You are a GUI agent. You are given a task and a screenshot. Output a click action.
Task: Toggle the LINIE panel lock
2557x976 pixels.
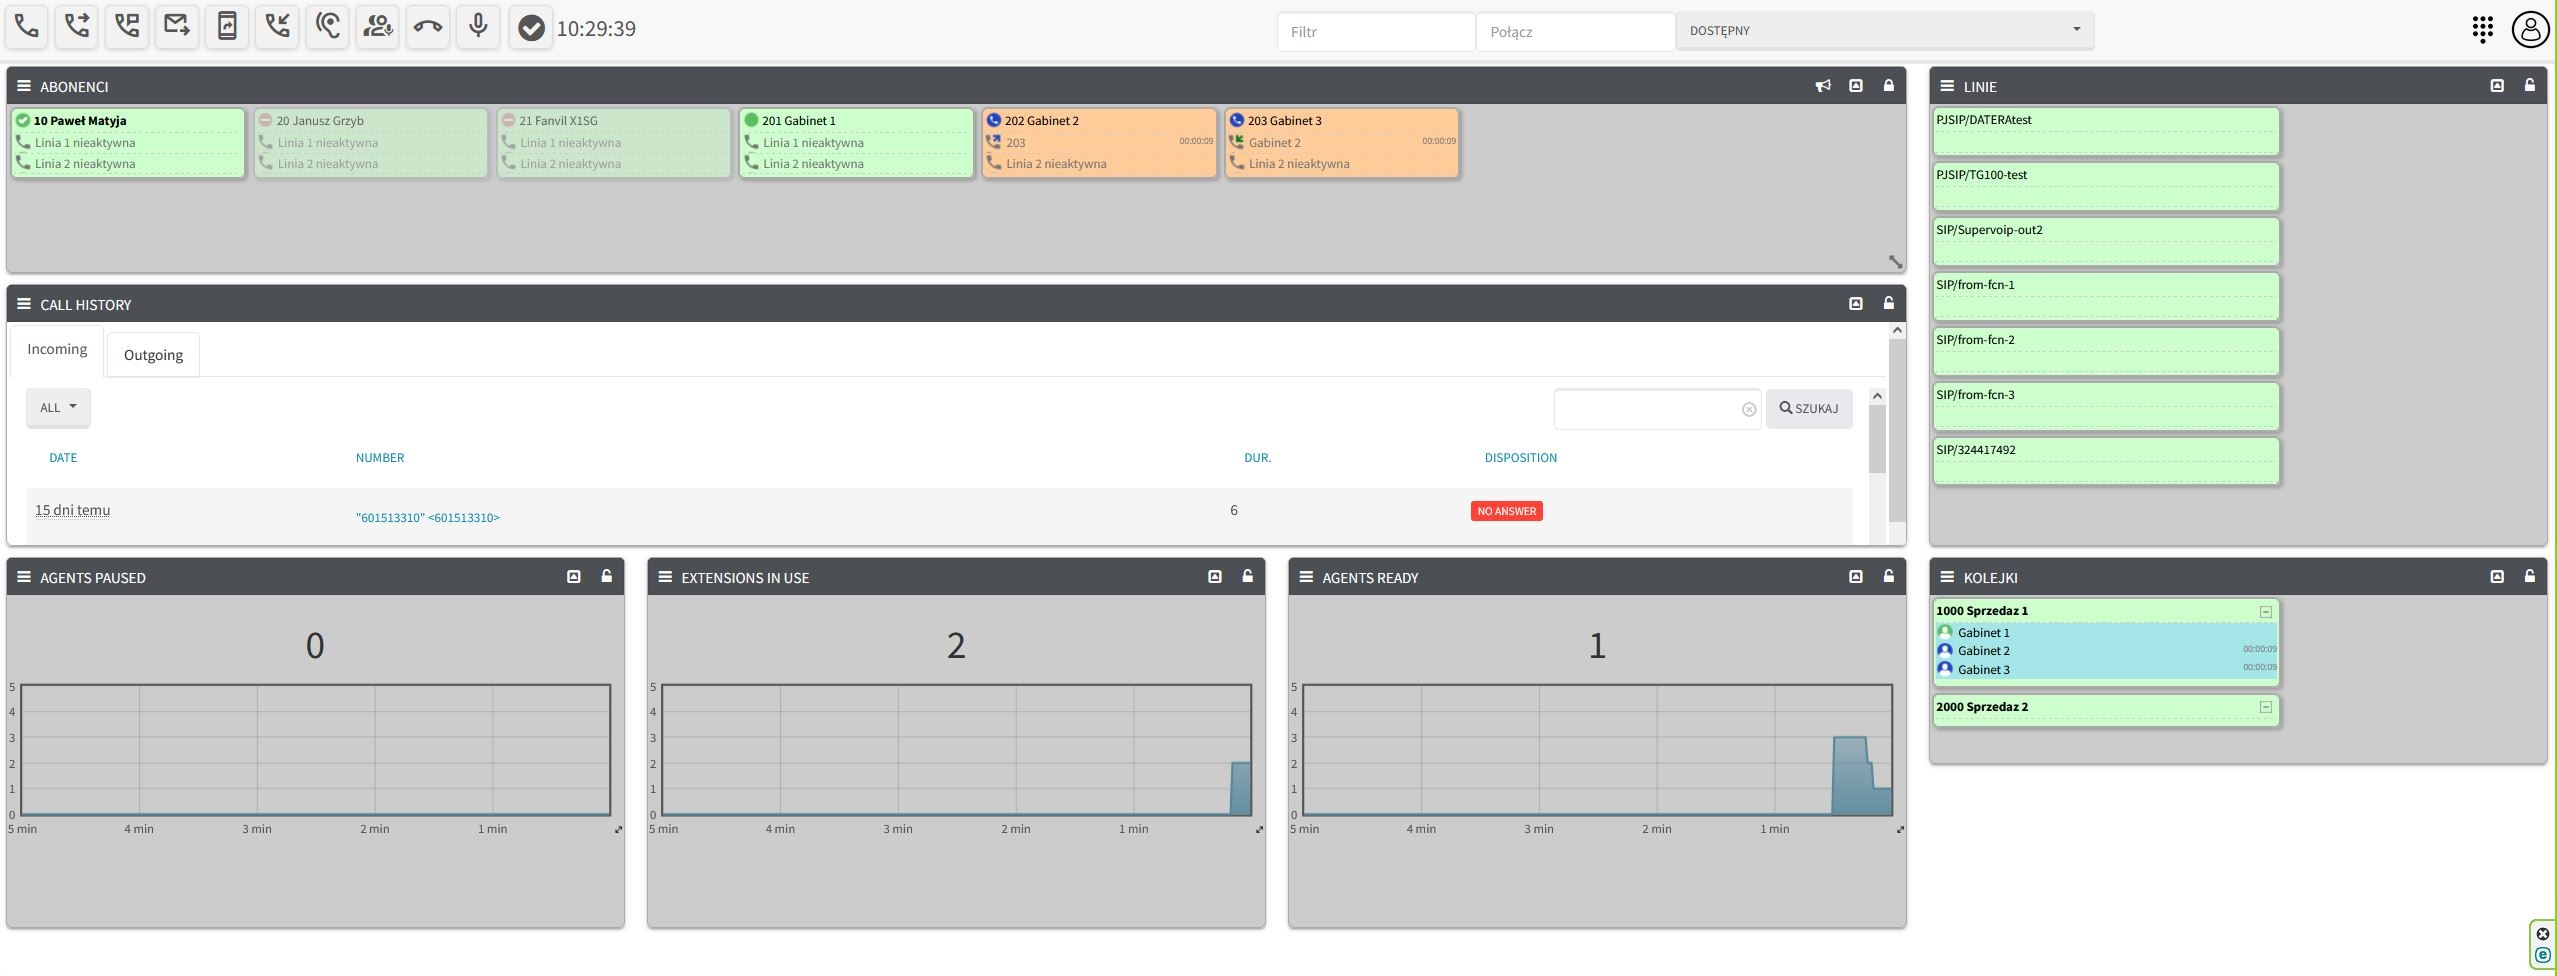(2530, 86)
